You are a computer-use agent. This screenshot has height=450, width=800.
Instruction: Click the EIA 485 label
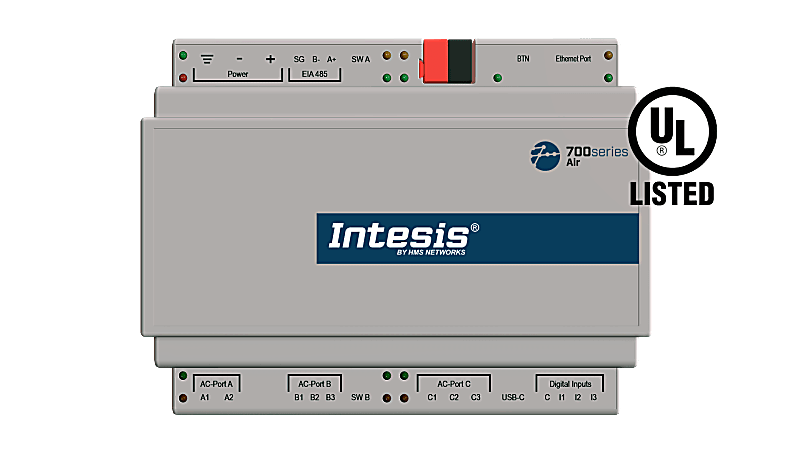click(314, 74)
